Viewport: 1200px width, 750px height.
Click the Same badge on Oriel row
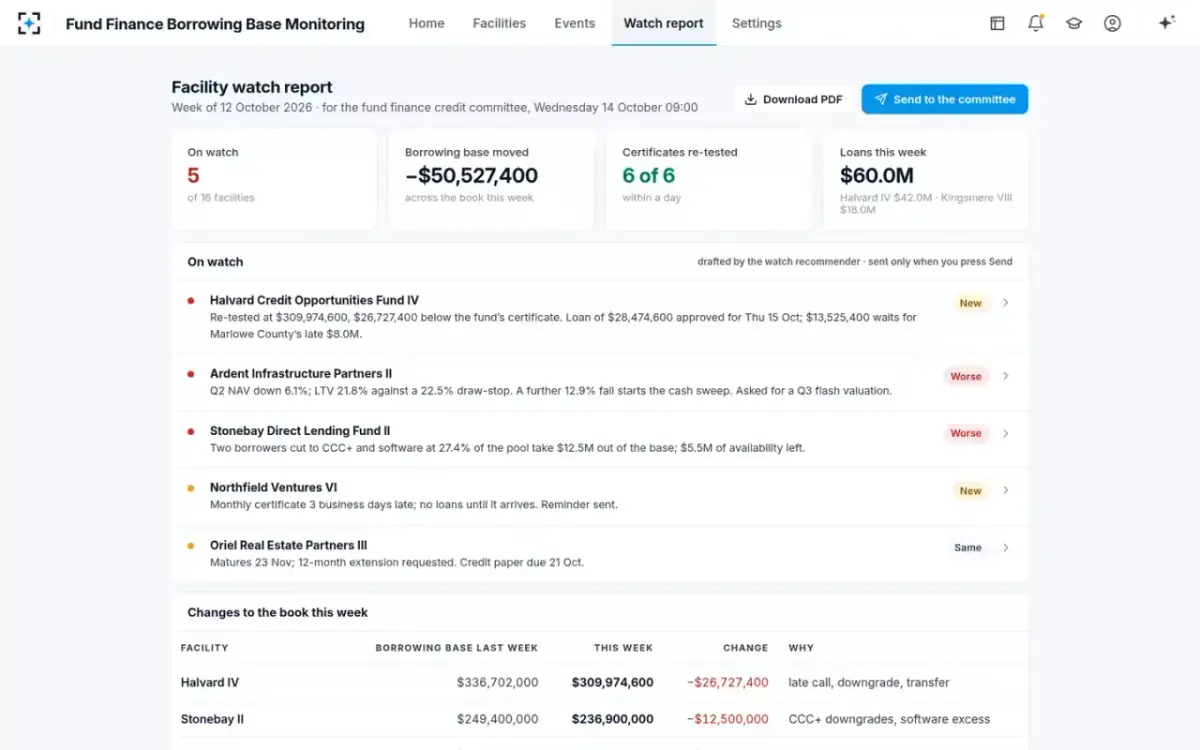tap(967, 548)
